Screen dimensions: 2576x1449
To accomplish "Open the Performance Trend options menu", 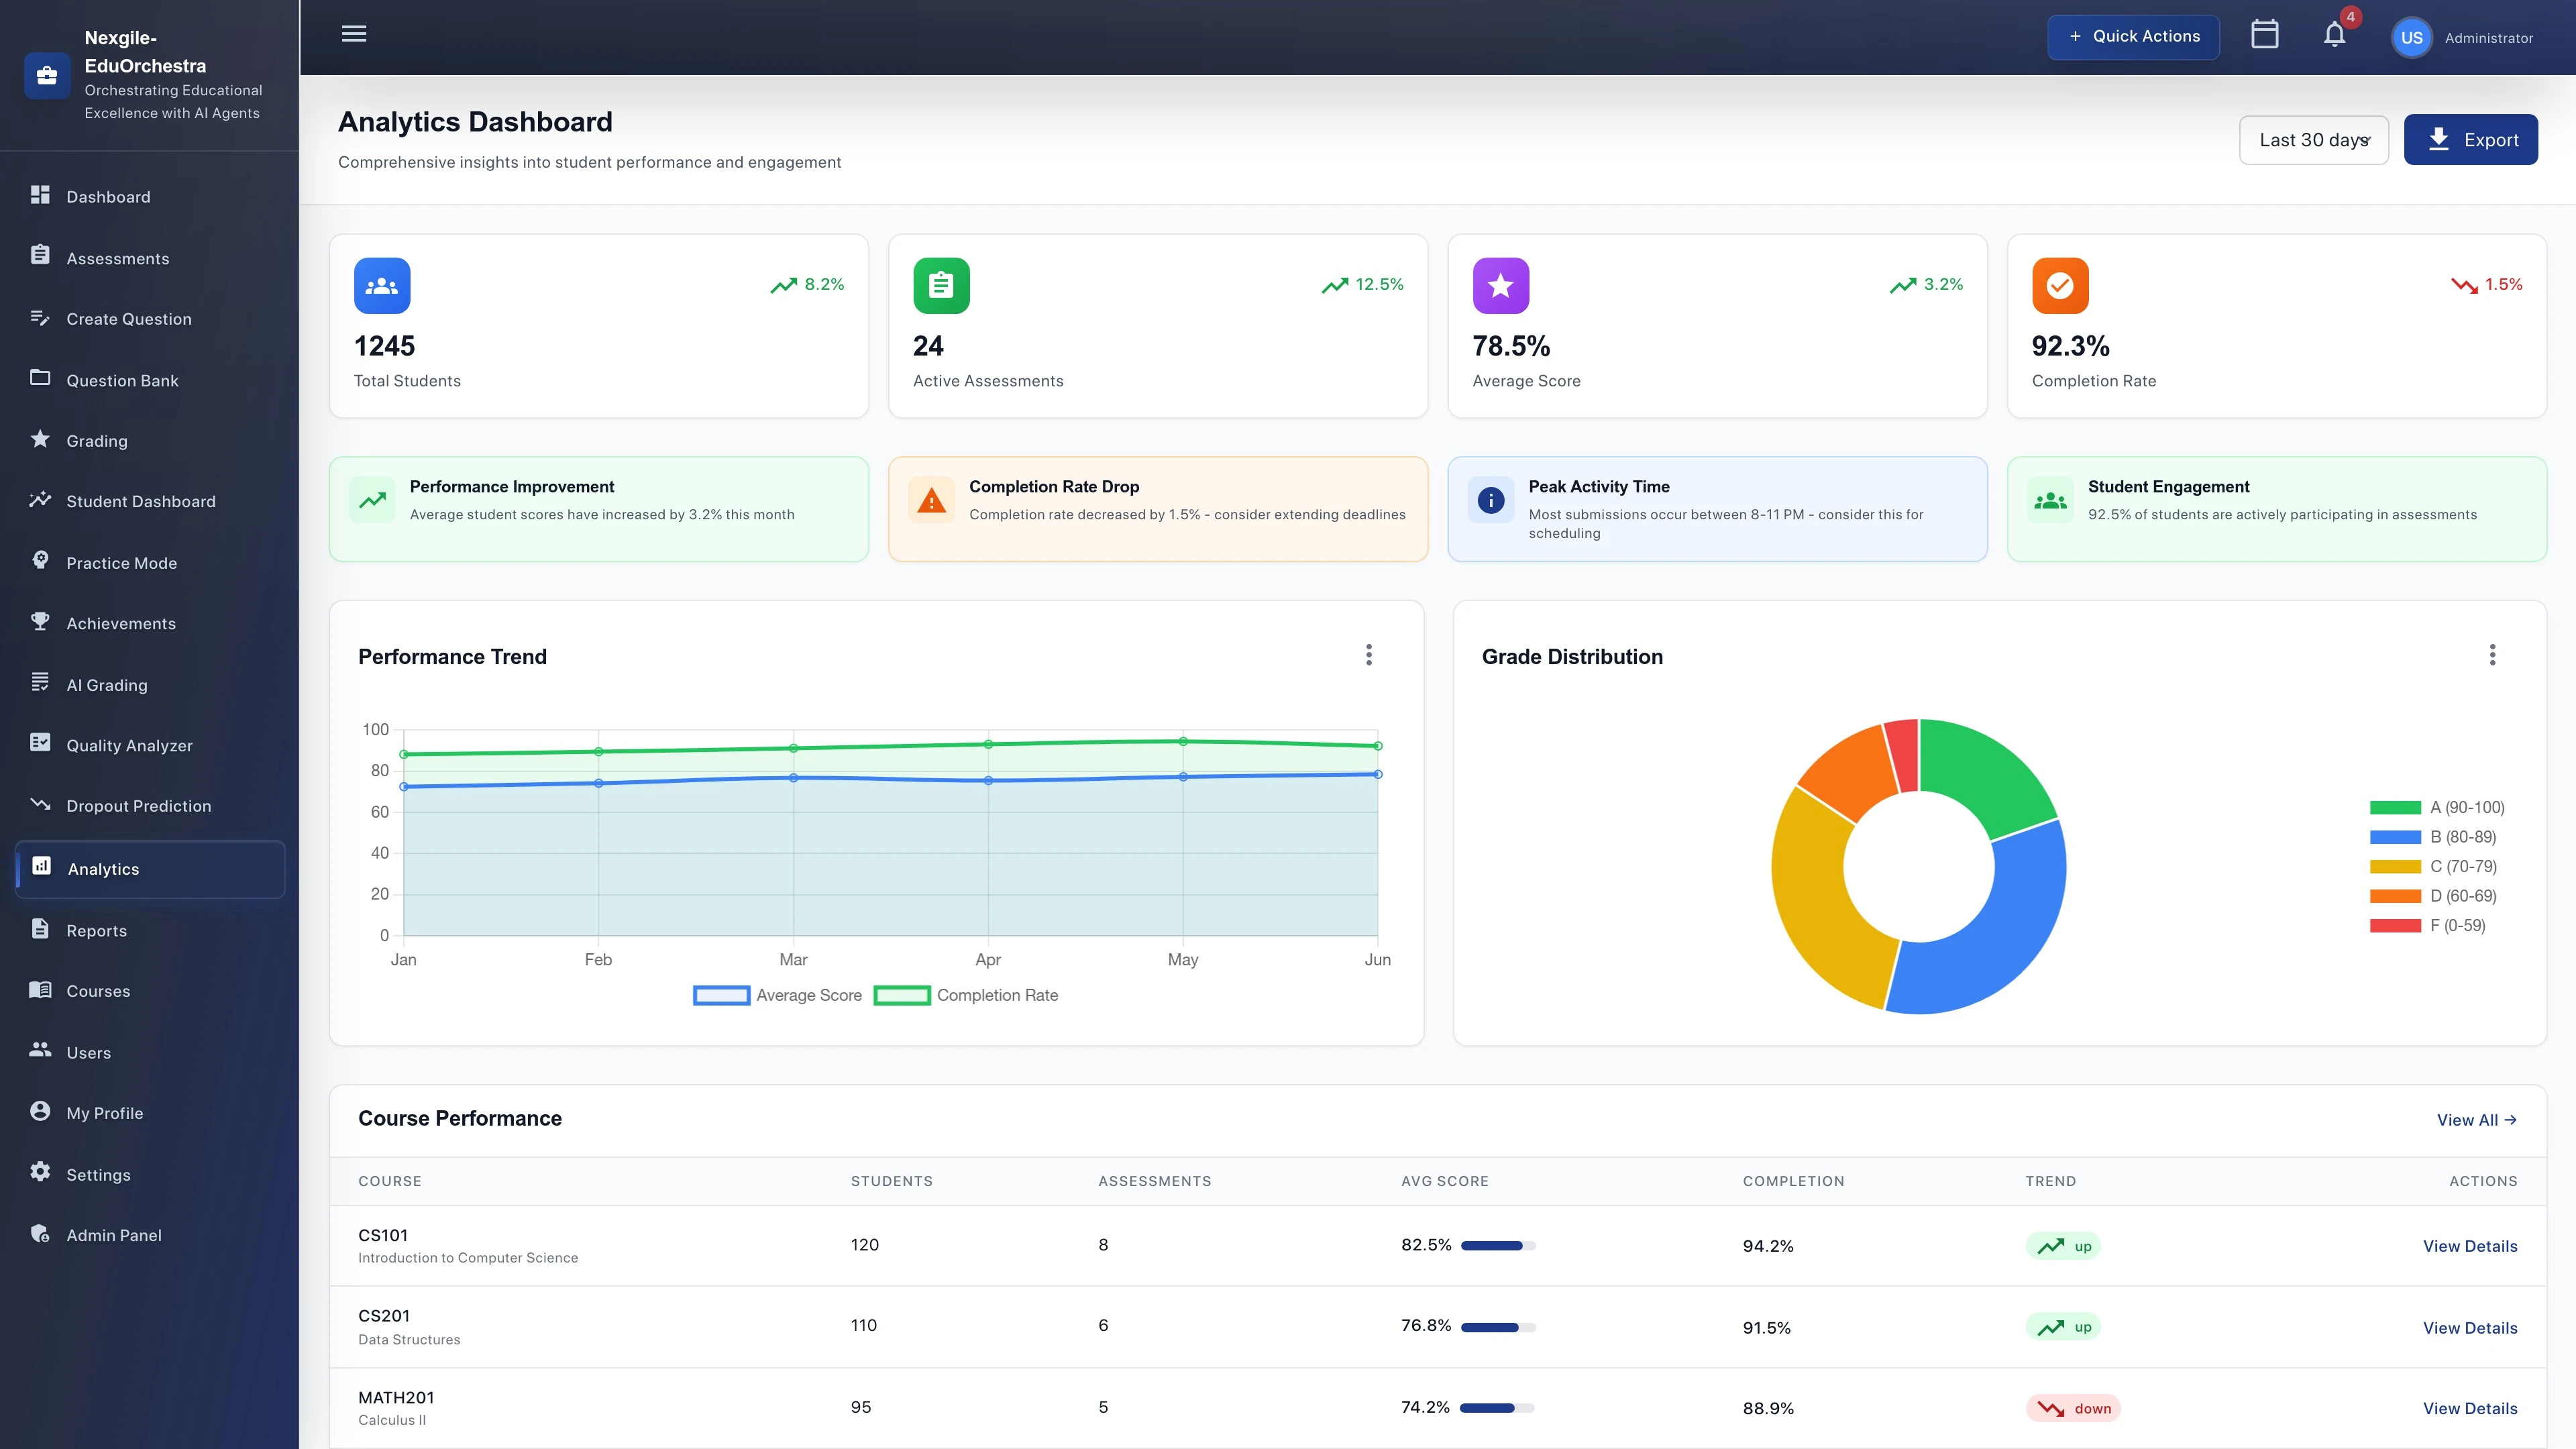I will click(1369, 655).
